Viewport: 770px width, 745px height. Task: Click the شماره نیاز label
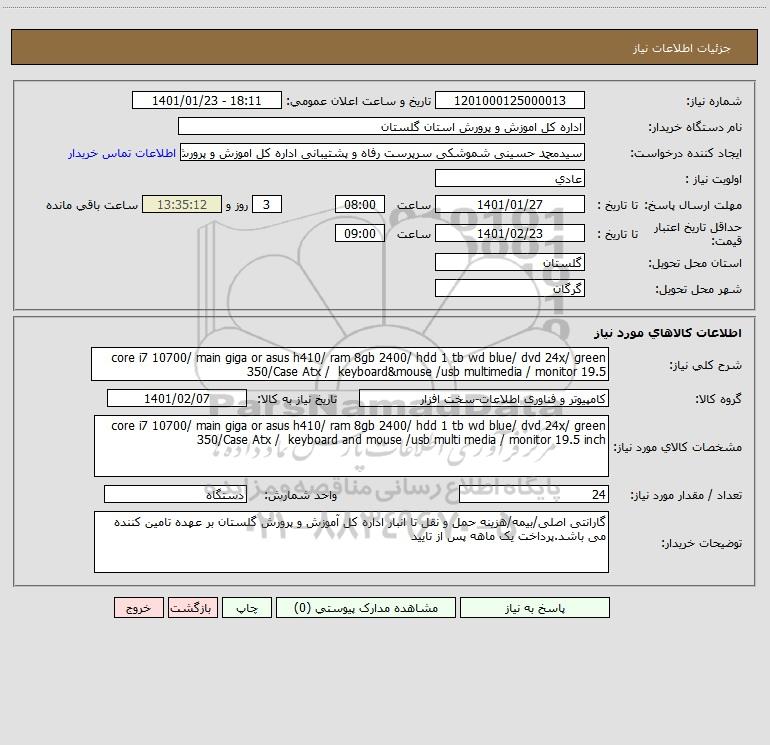tap(714, 102)
